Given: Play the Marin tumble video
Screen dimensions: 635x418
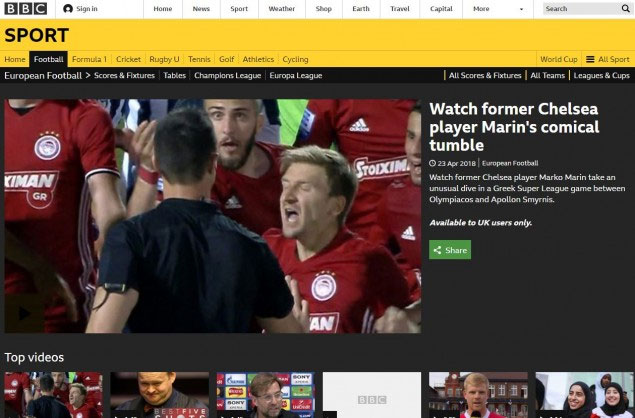Looking at the screenshot, I should tap(212, 215).
